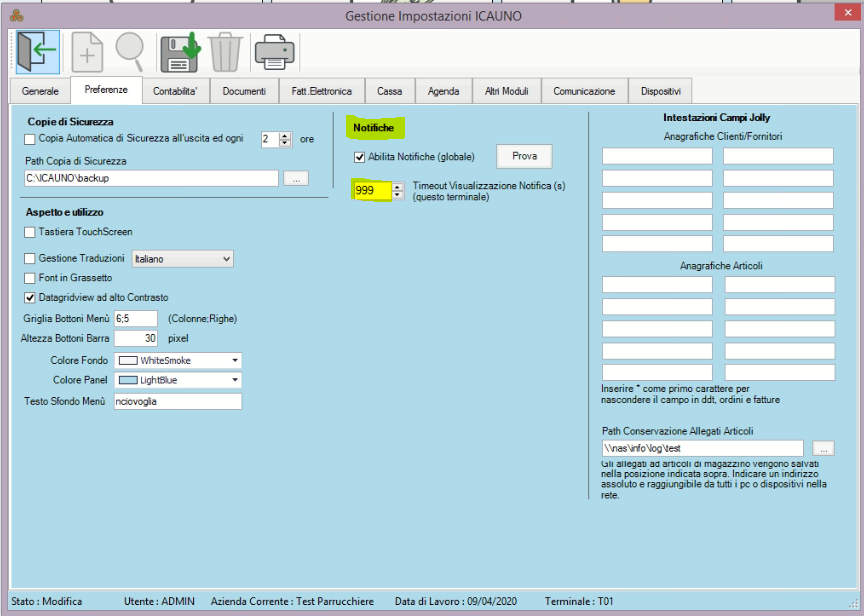This screenshot has height=616, width=864.
Task: Expand the Colore Panel LightBlue dropdown
Action: click(x=235, y=380)
